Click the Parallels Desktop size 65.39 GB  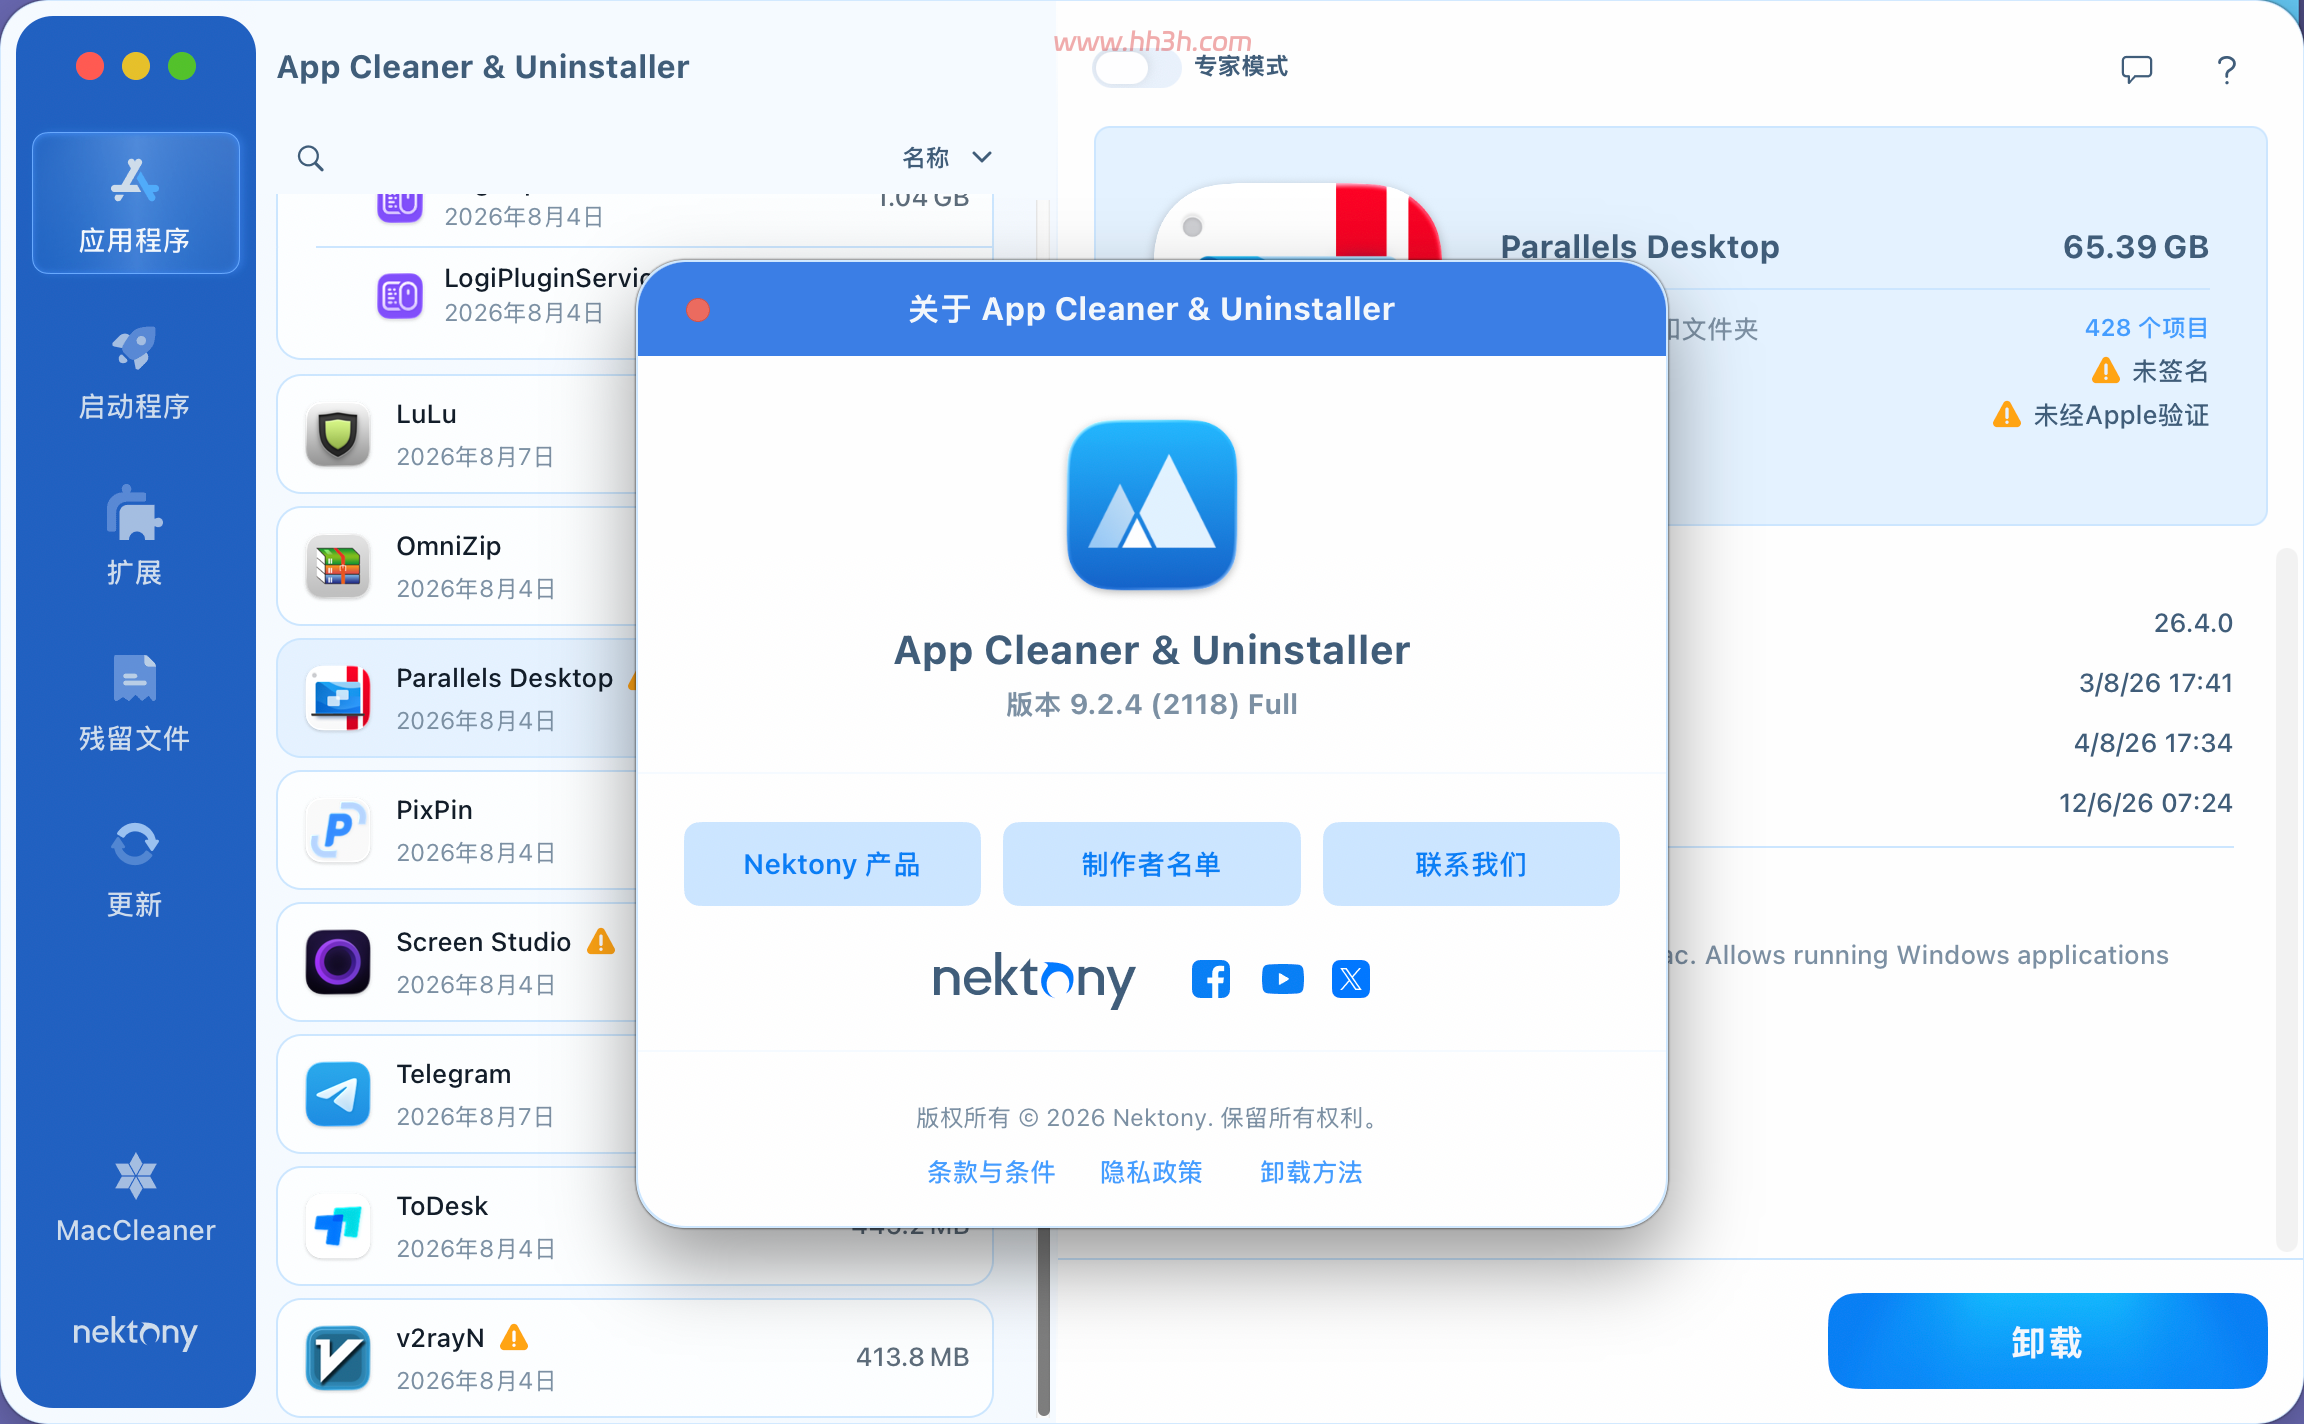pos(2136,247)
